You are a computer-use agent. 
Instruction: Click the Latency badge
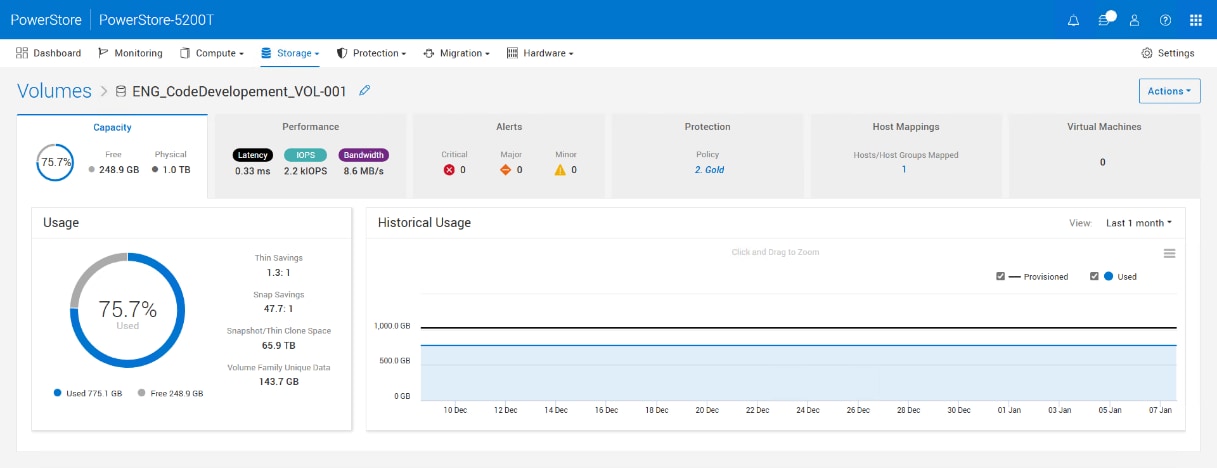[x=252, y=155]
